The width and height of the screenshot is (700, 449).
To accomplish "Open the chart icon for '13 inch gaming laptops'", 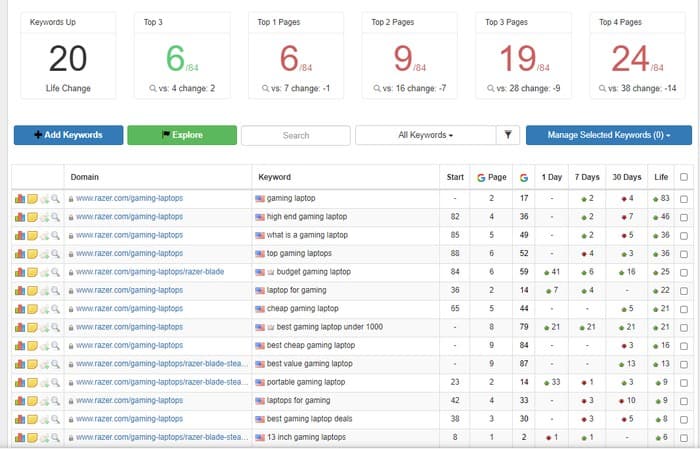I will click(x=20, y=437).
